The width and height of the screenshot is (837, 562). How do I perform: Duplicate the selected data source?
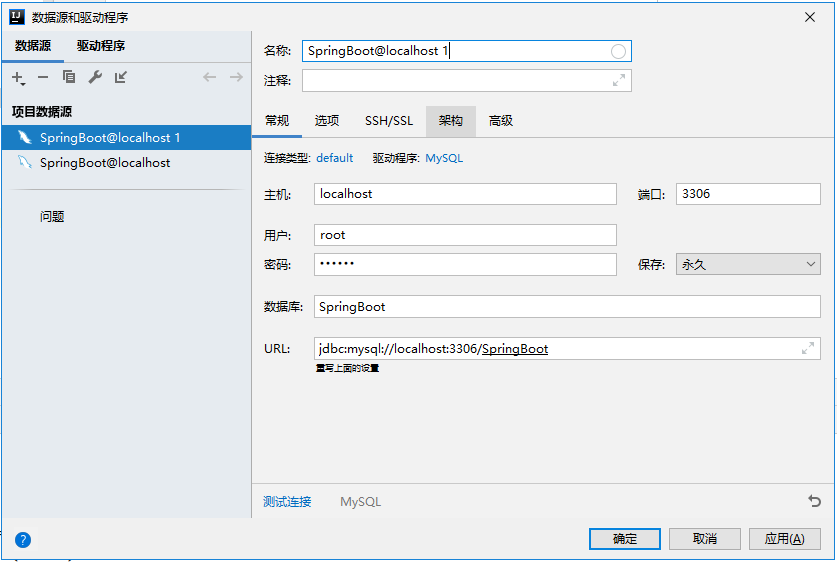coord(69,77)
